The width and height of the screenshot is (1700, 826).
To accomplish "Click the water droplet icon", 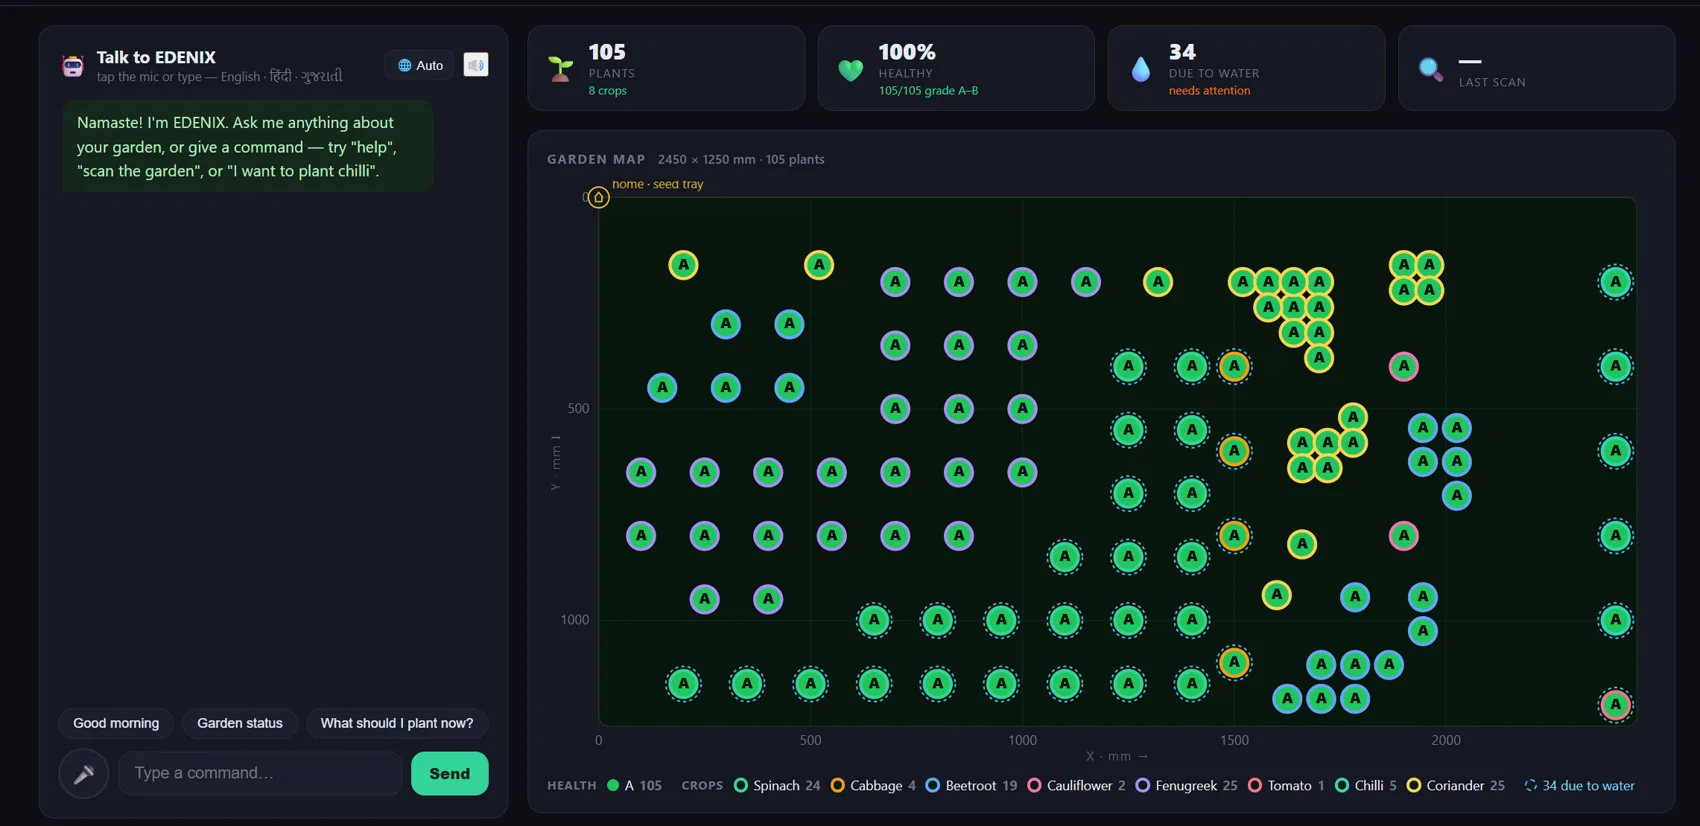I will tap(1141, 68).
